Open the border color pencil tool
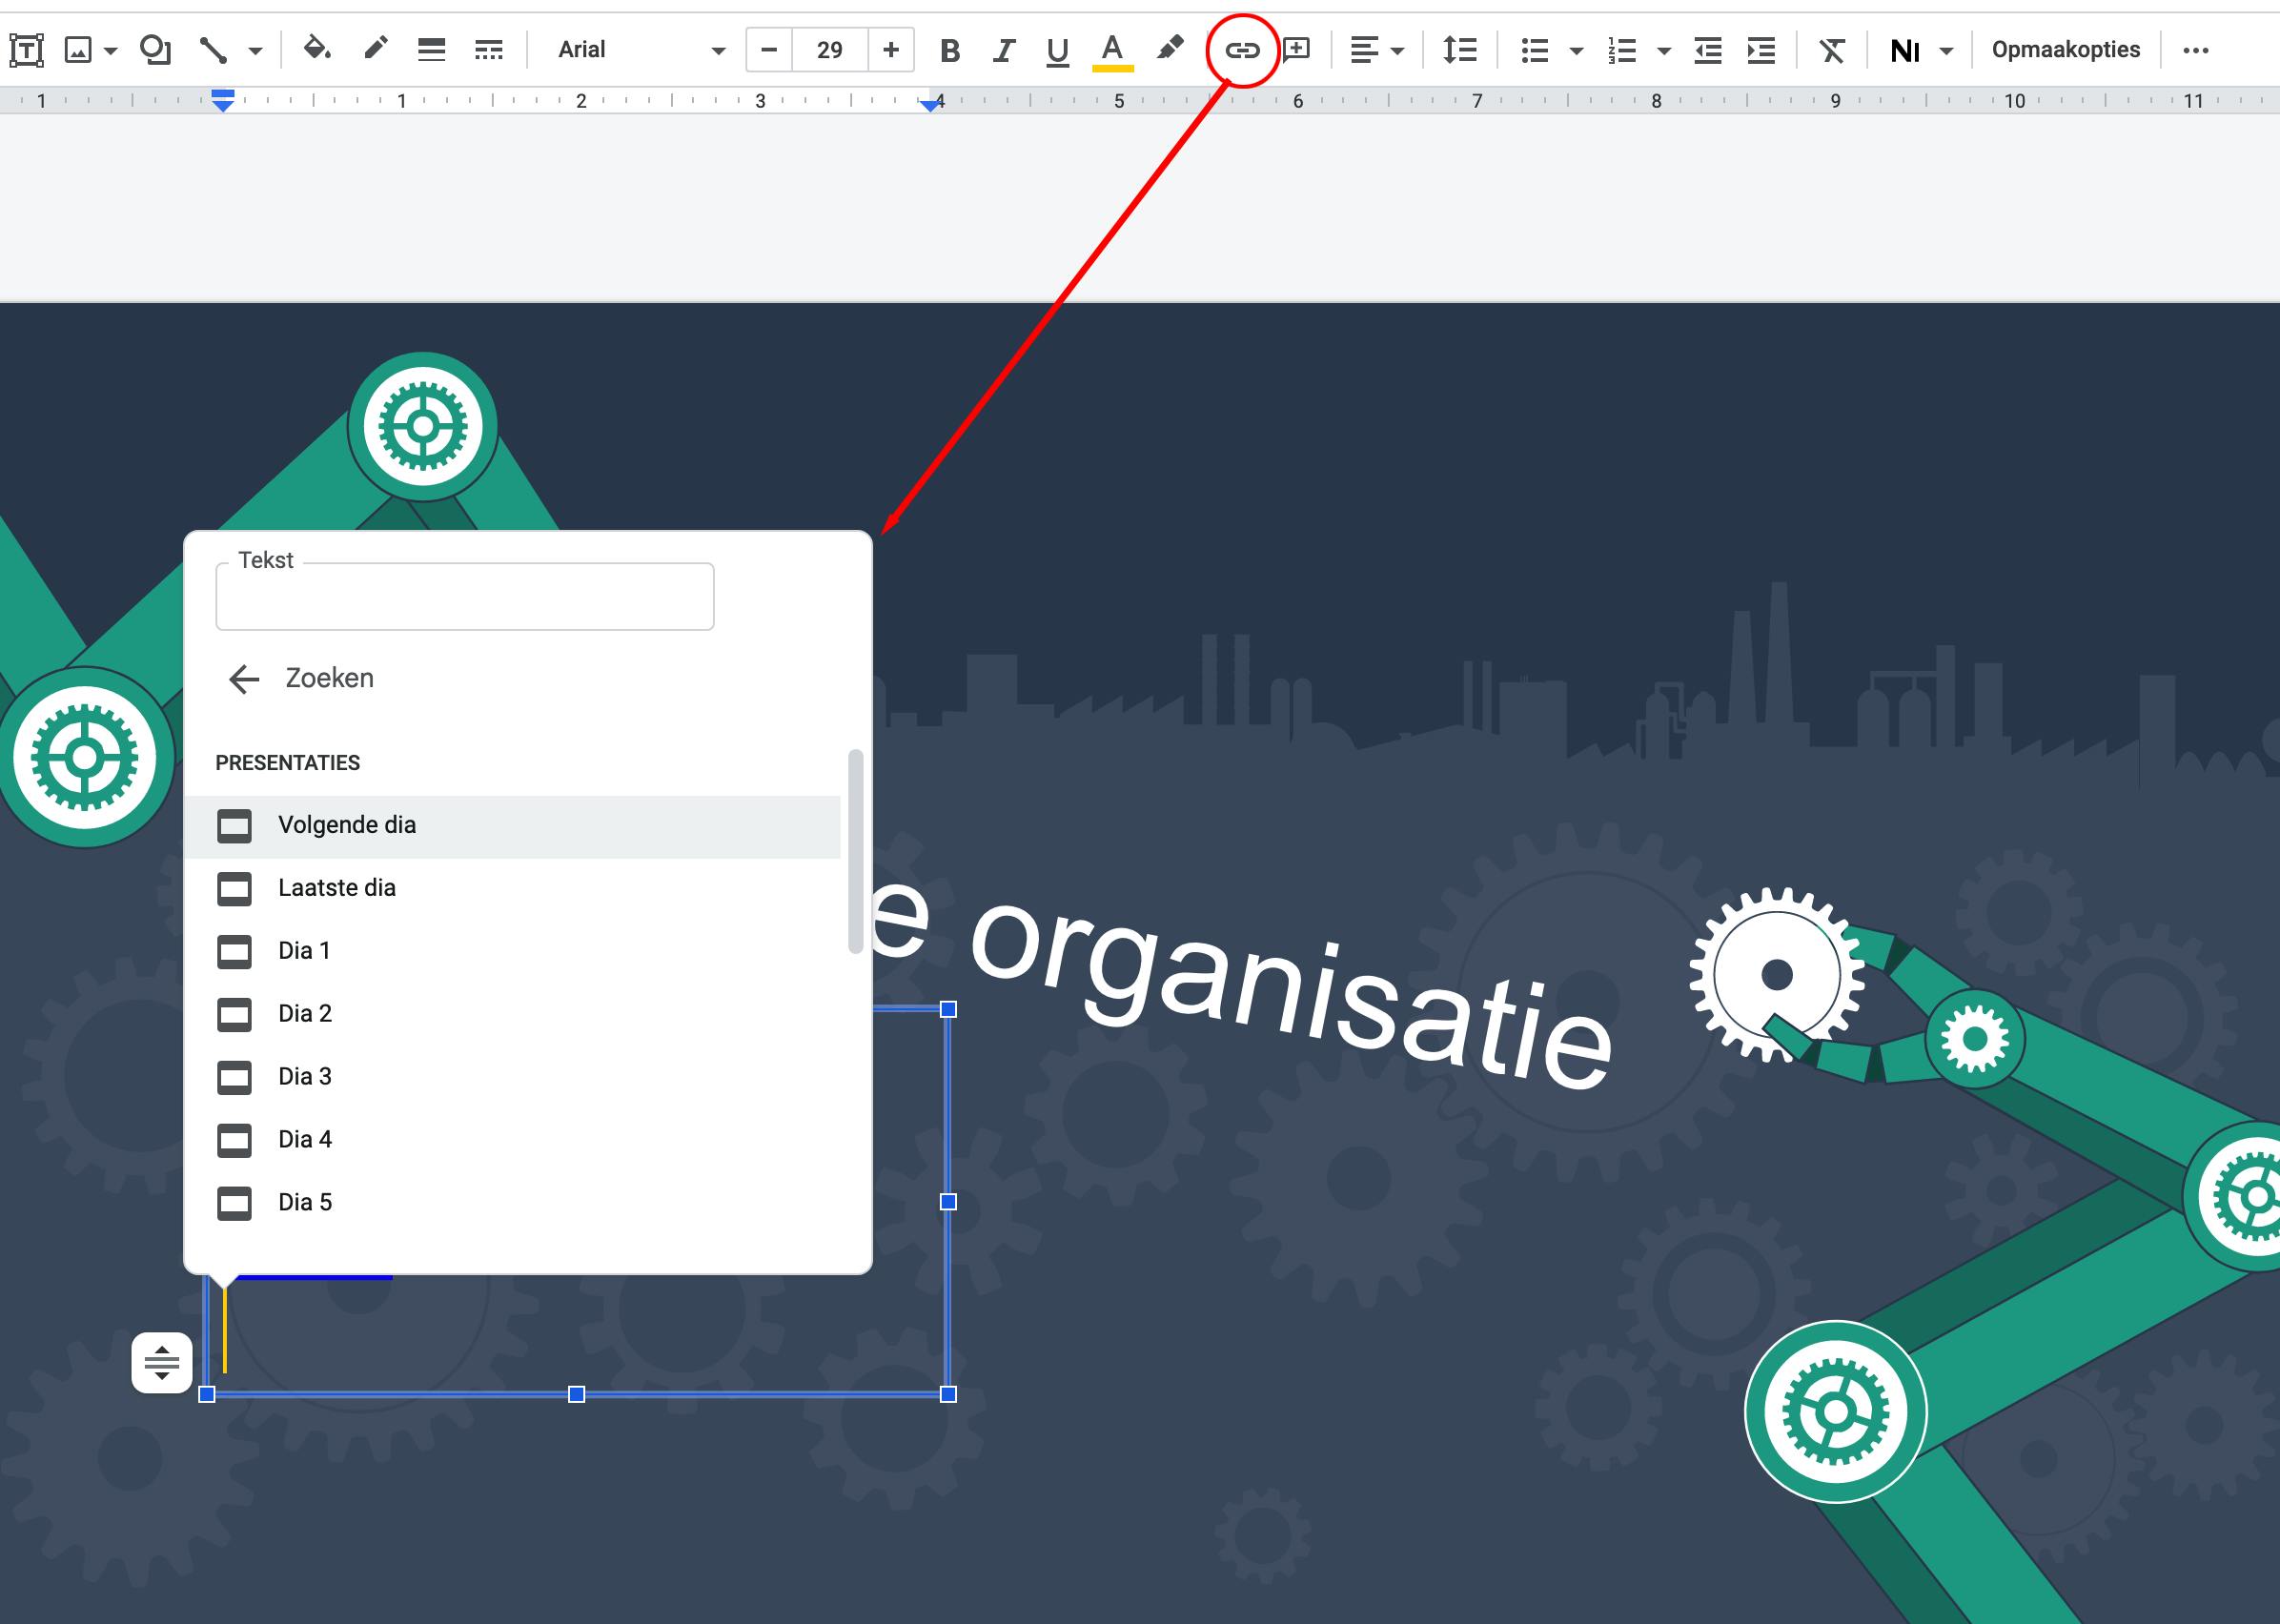2280x1624 pixels. click(375, 49)
